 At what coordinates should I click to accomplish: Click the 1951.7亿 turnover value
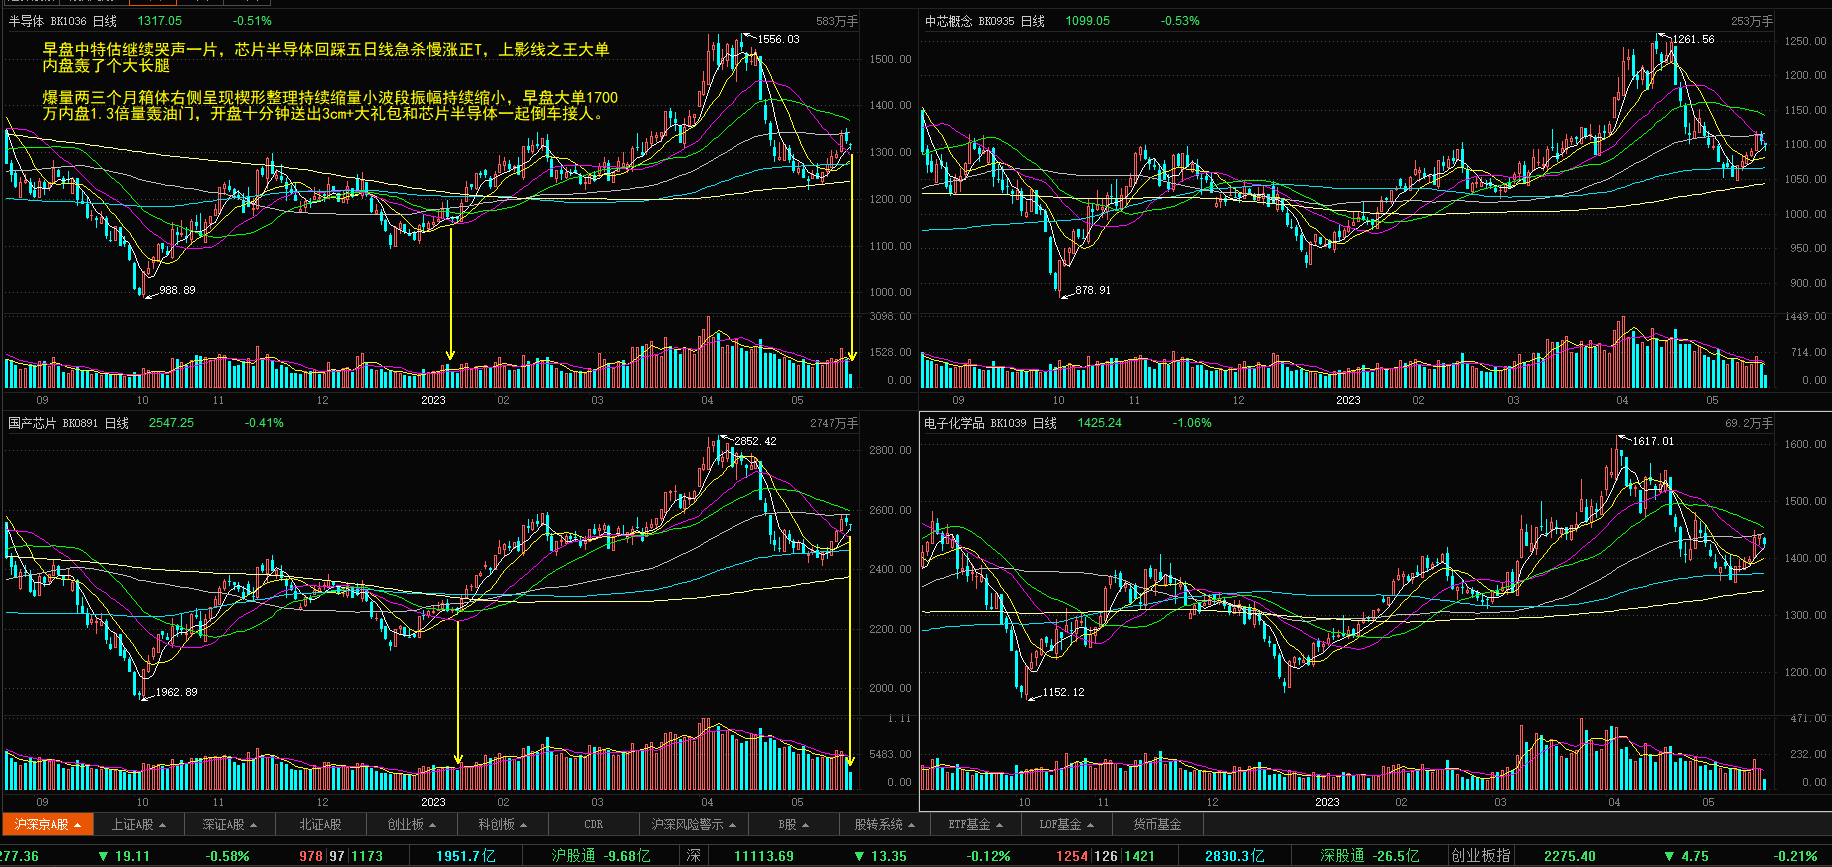pos(466,856)
